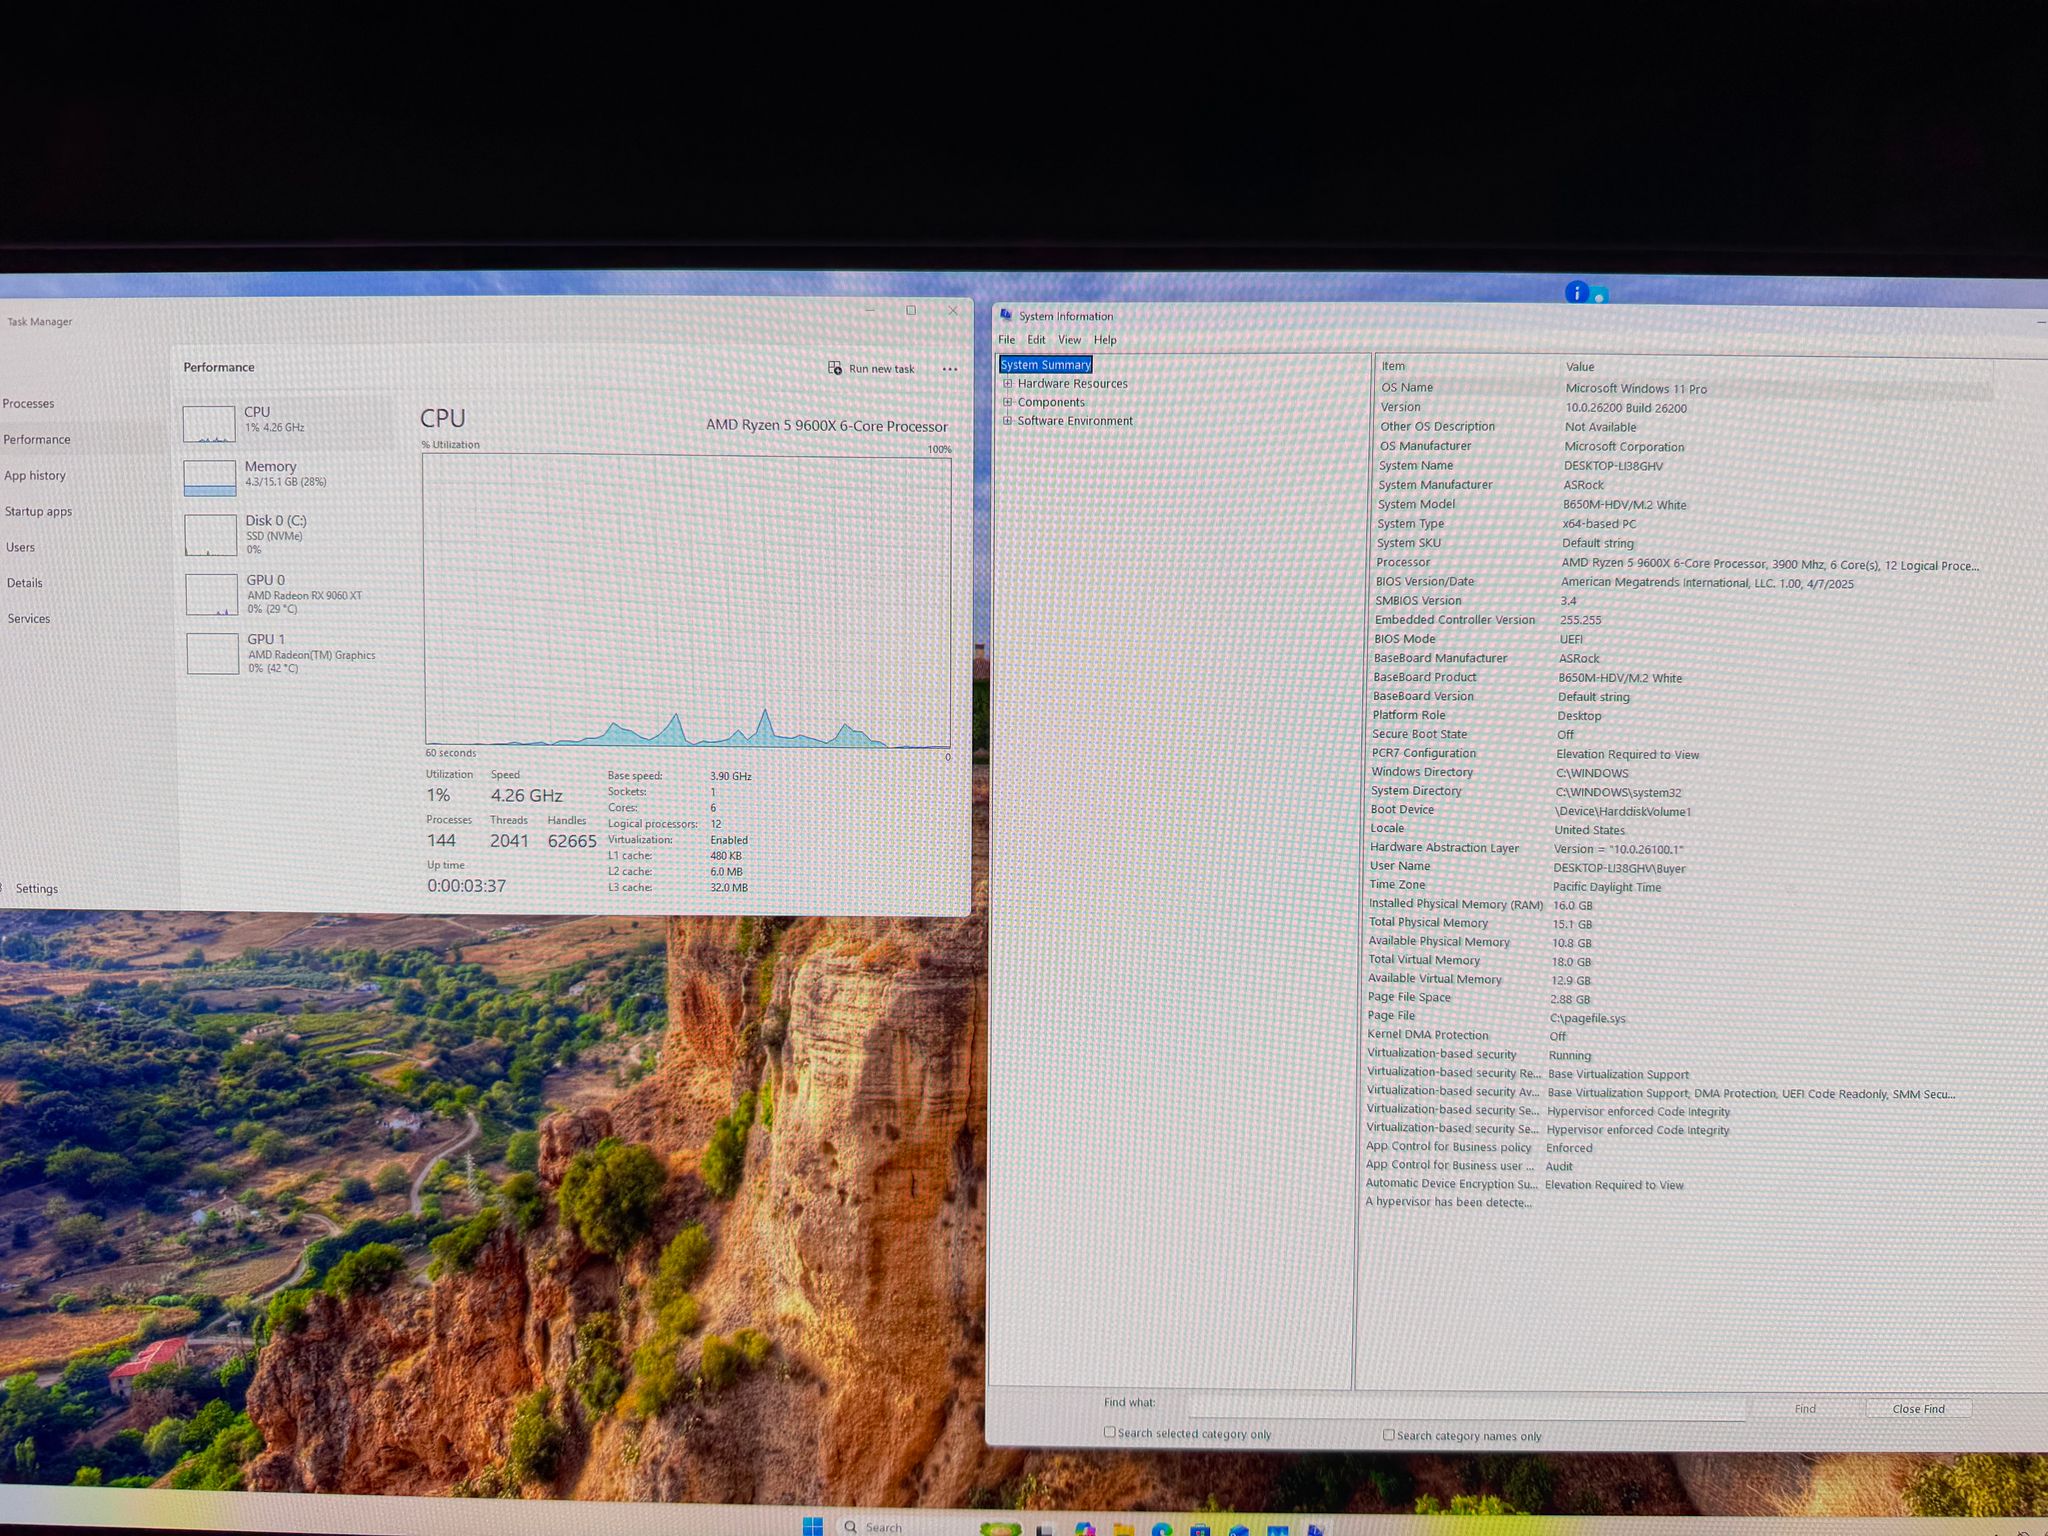
Task: Open the Edit menu in System Information
Action: tap(1036, 340)
